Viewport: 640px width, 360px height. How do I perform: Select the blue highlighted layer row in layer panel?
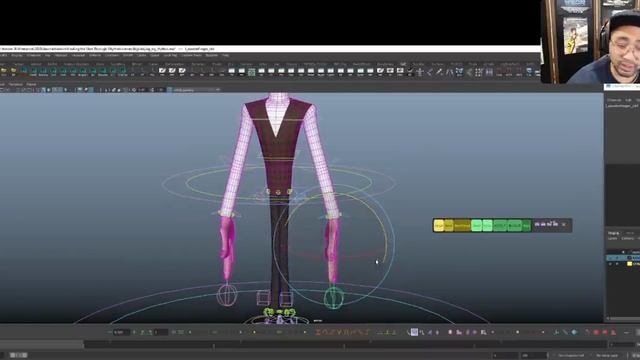click(x=623, y=258)
